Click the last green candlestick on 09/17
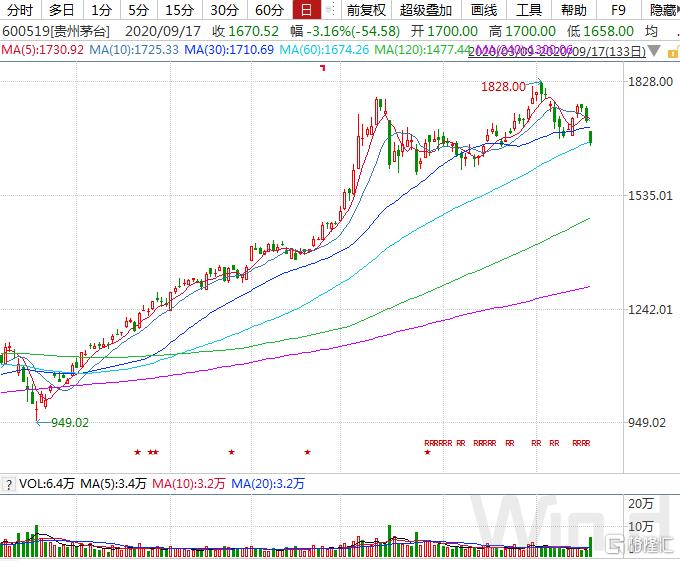680x561 pixels. point(591,137)
